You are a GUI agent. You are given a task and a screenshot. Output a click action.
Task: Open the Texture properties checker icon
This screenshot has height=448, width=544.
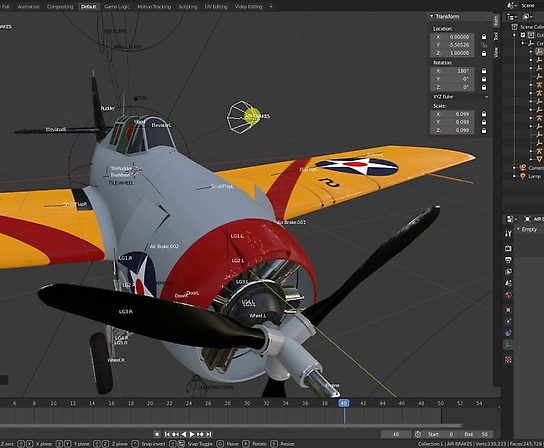coord(508,360)
